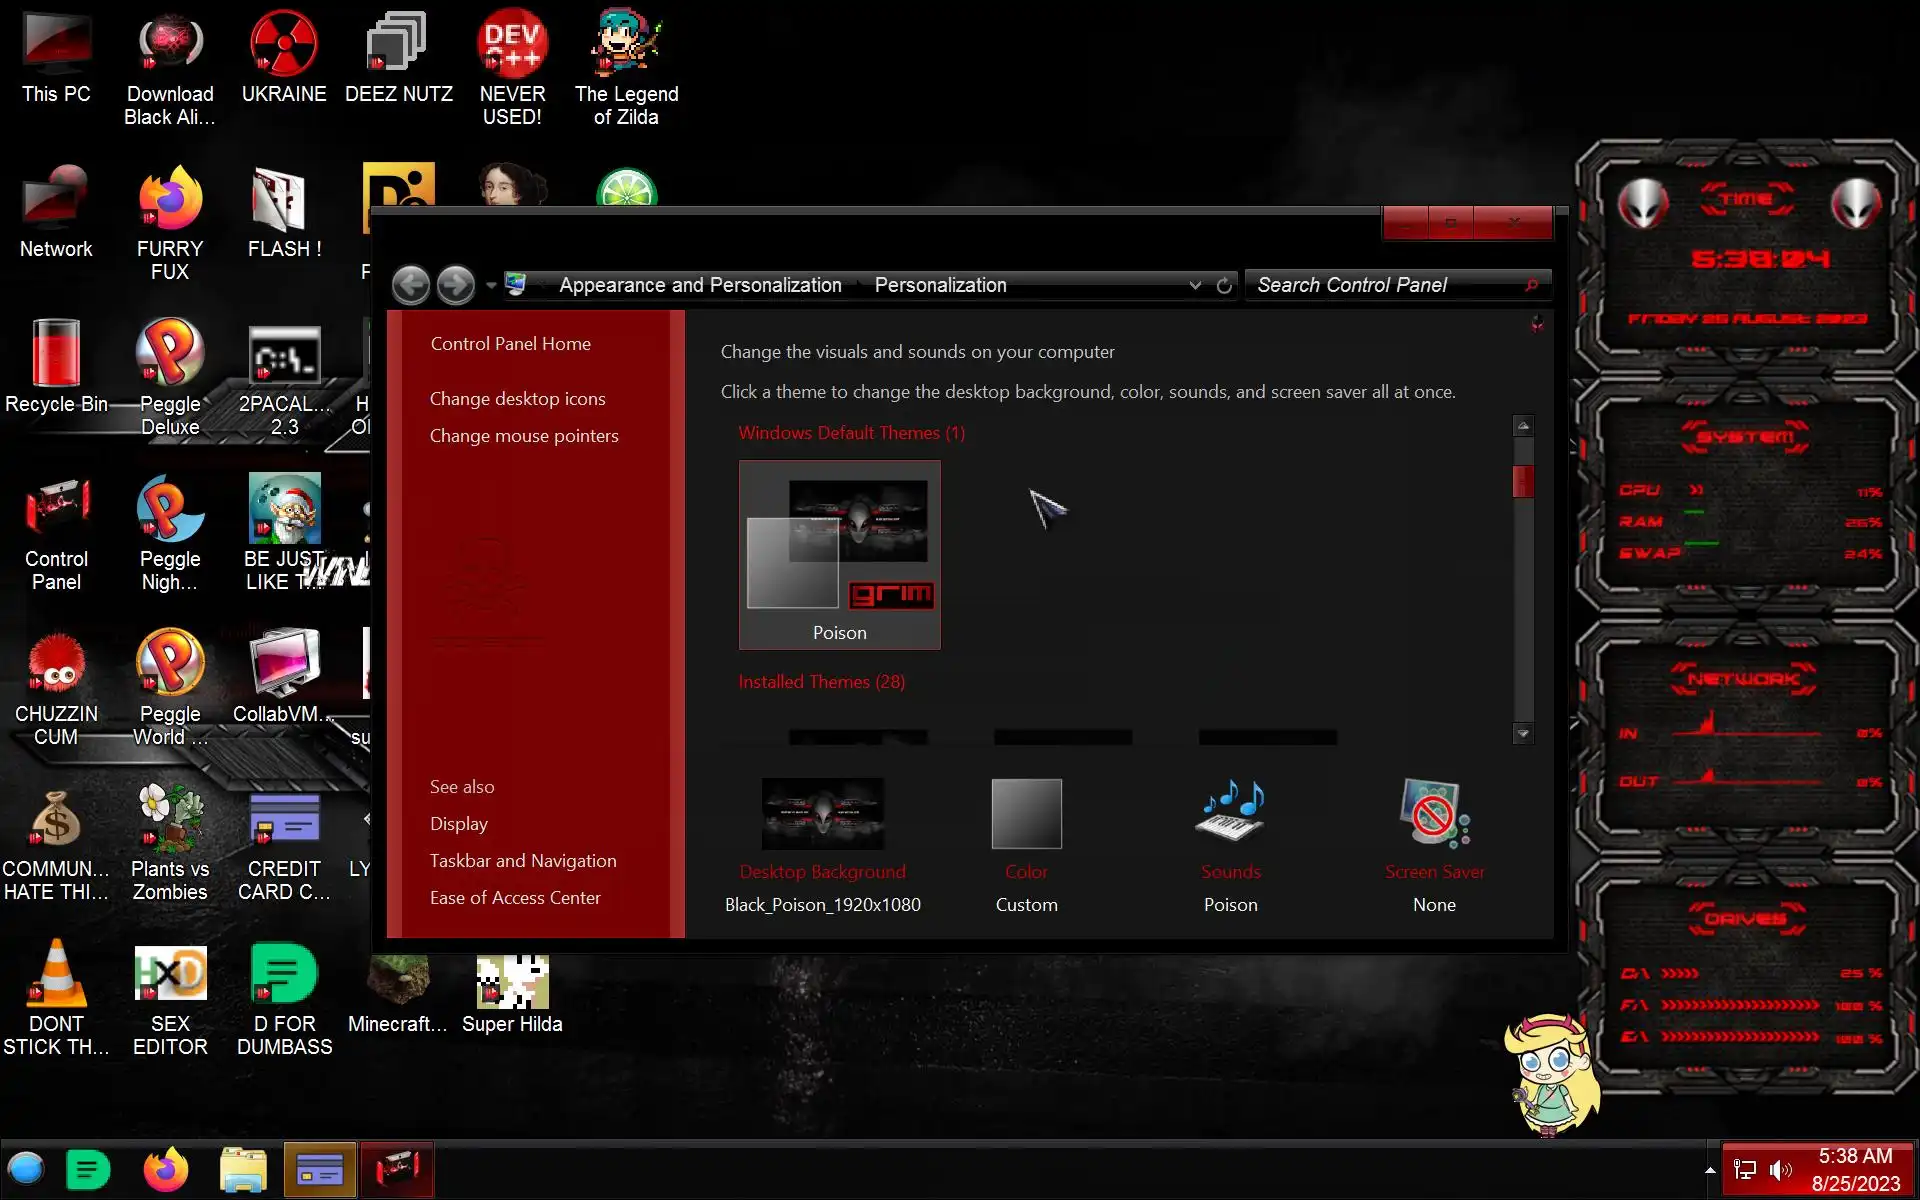Click Change desktop icons link
The height and width of the screenshot is (1200, 1920).
coord(517,399)
